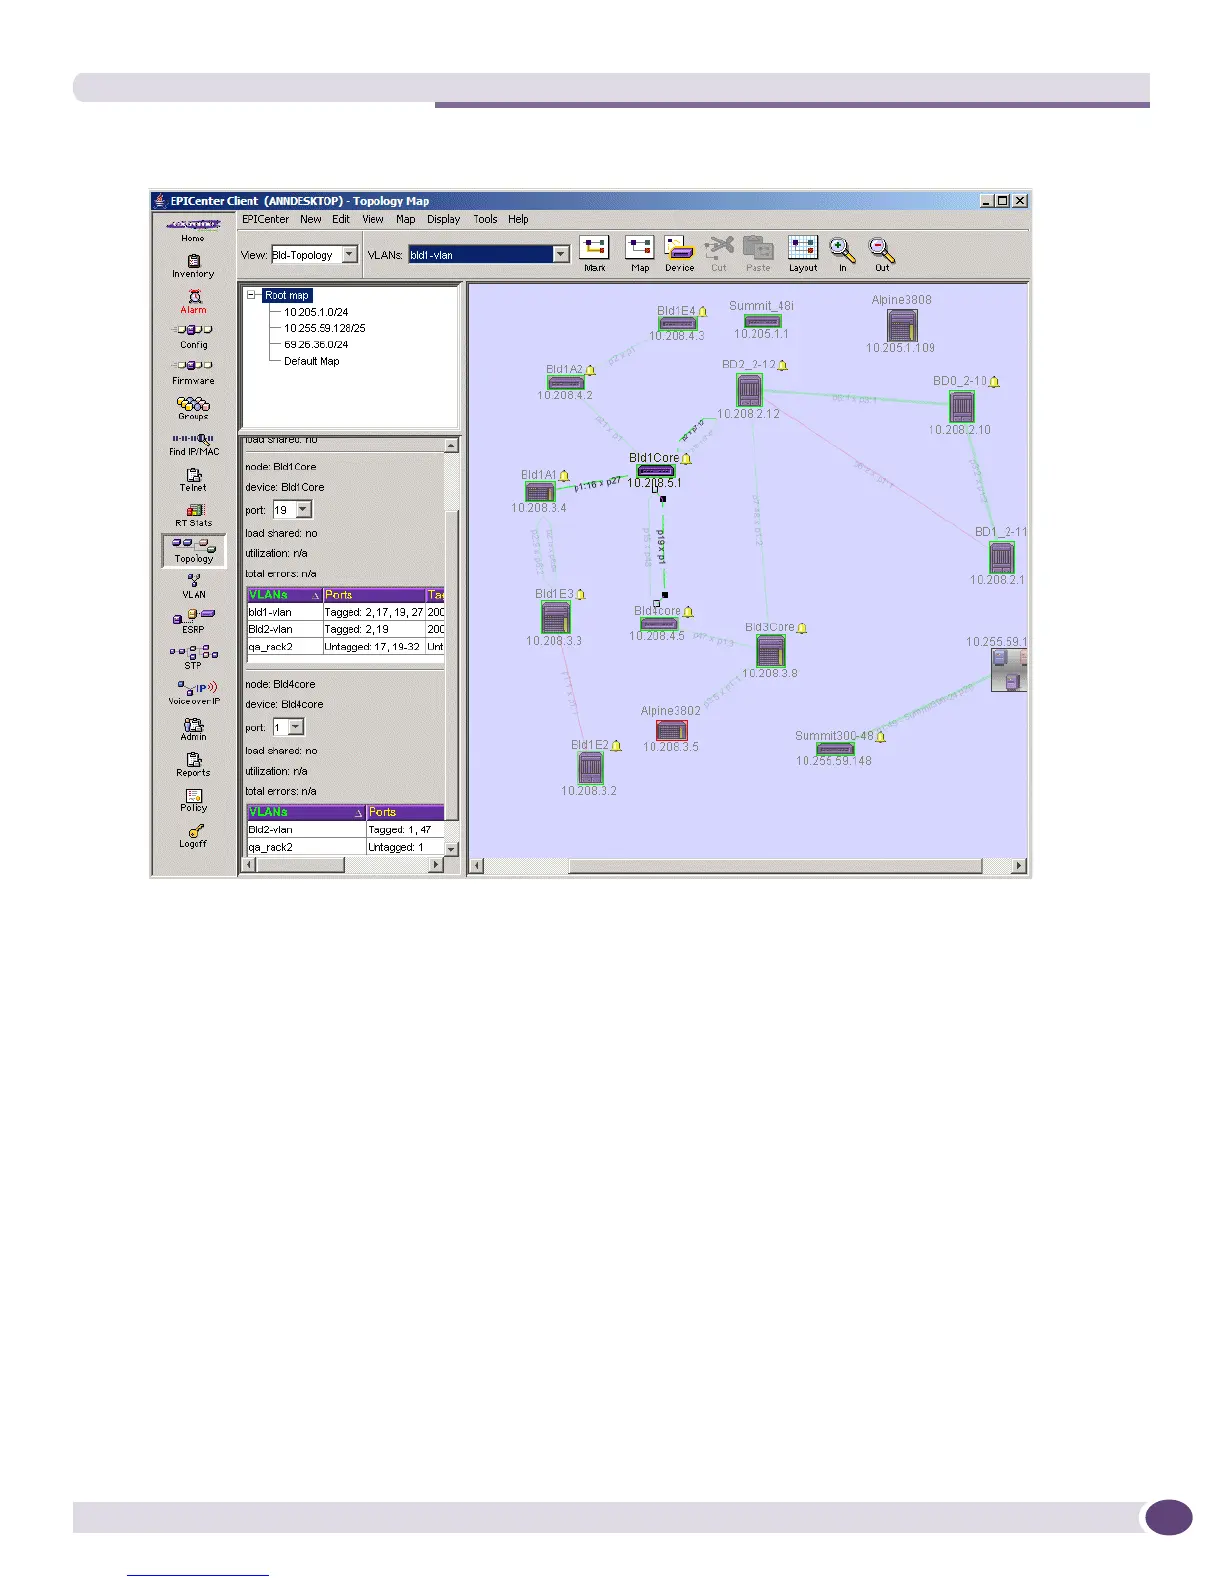Open the Help menu
Image resolution: width=1224 pixels, height=1584 pixels.
pyautogui.click(x=518, y=219)
